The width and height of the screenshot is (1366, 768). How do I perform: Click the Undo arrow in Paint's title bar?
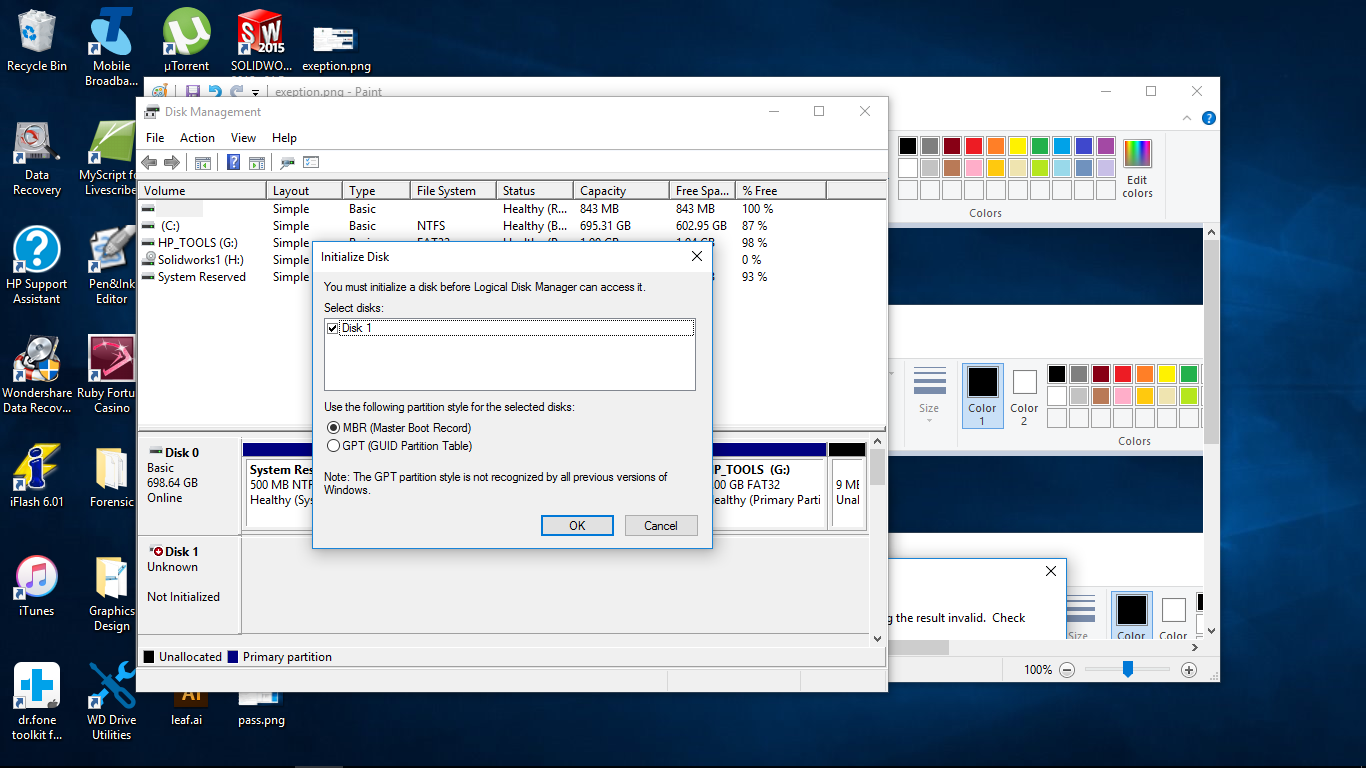click(x=214, y=92)
